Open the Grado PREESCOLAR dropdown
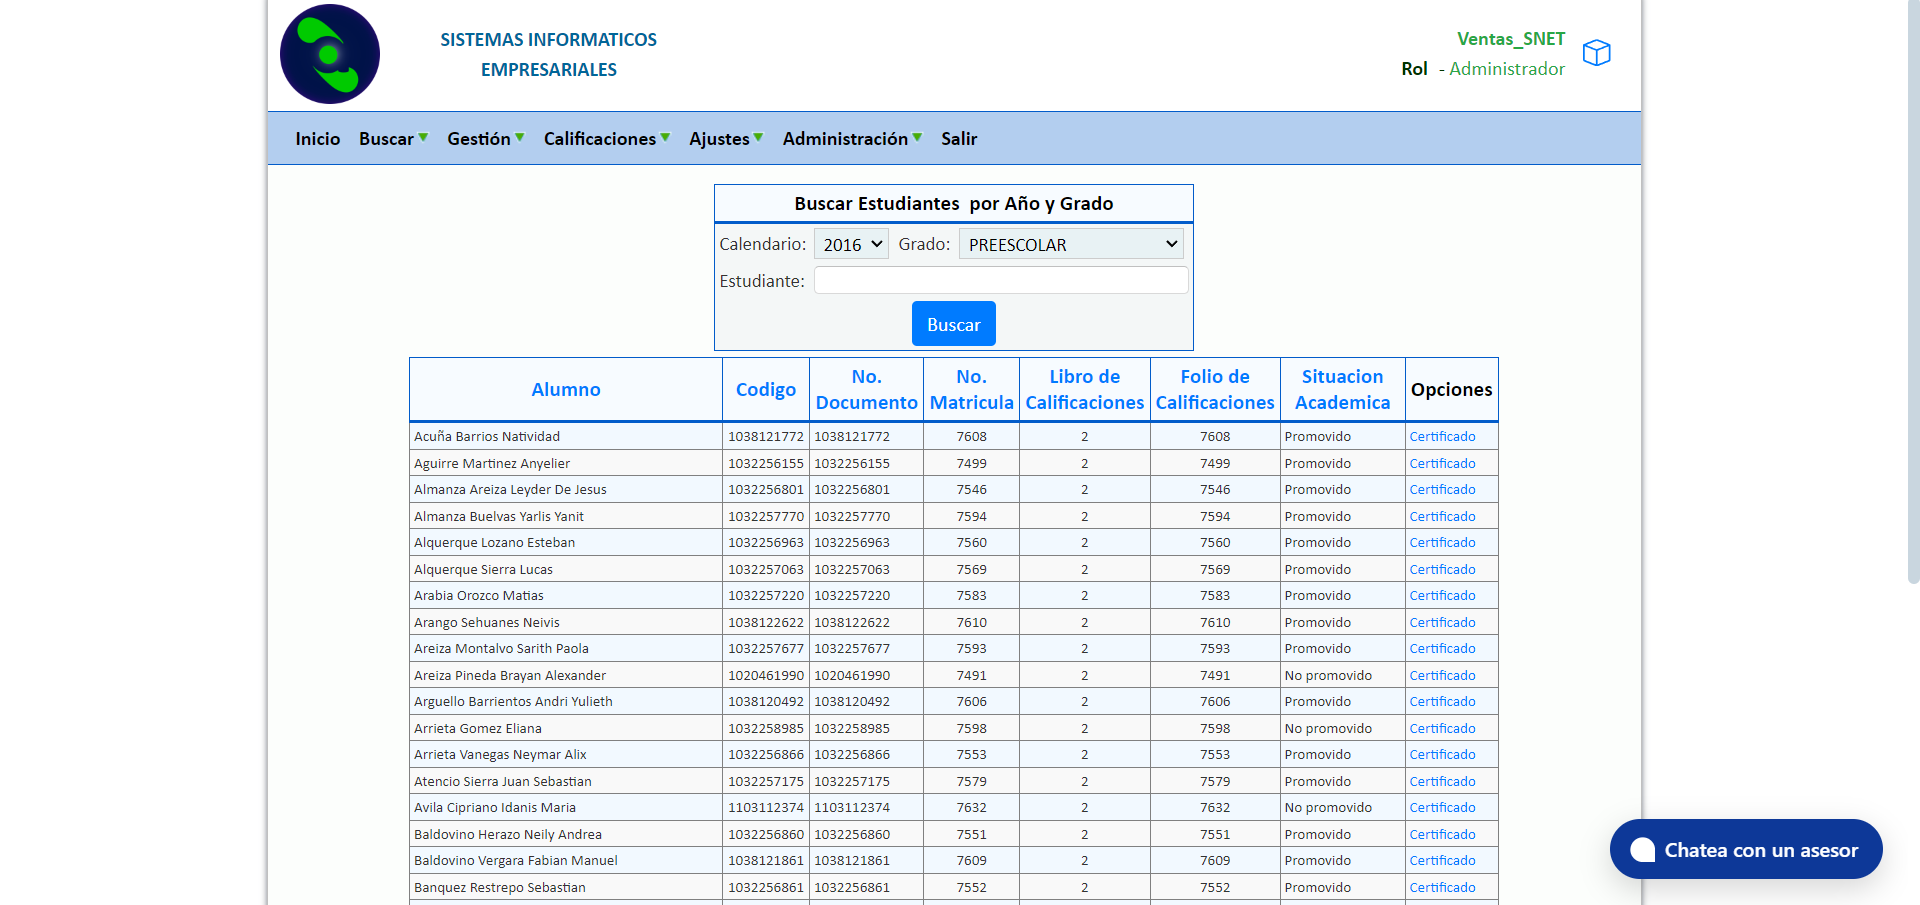This screenshot has height=905, width=1920. click(1071, 244)
